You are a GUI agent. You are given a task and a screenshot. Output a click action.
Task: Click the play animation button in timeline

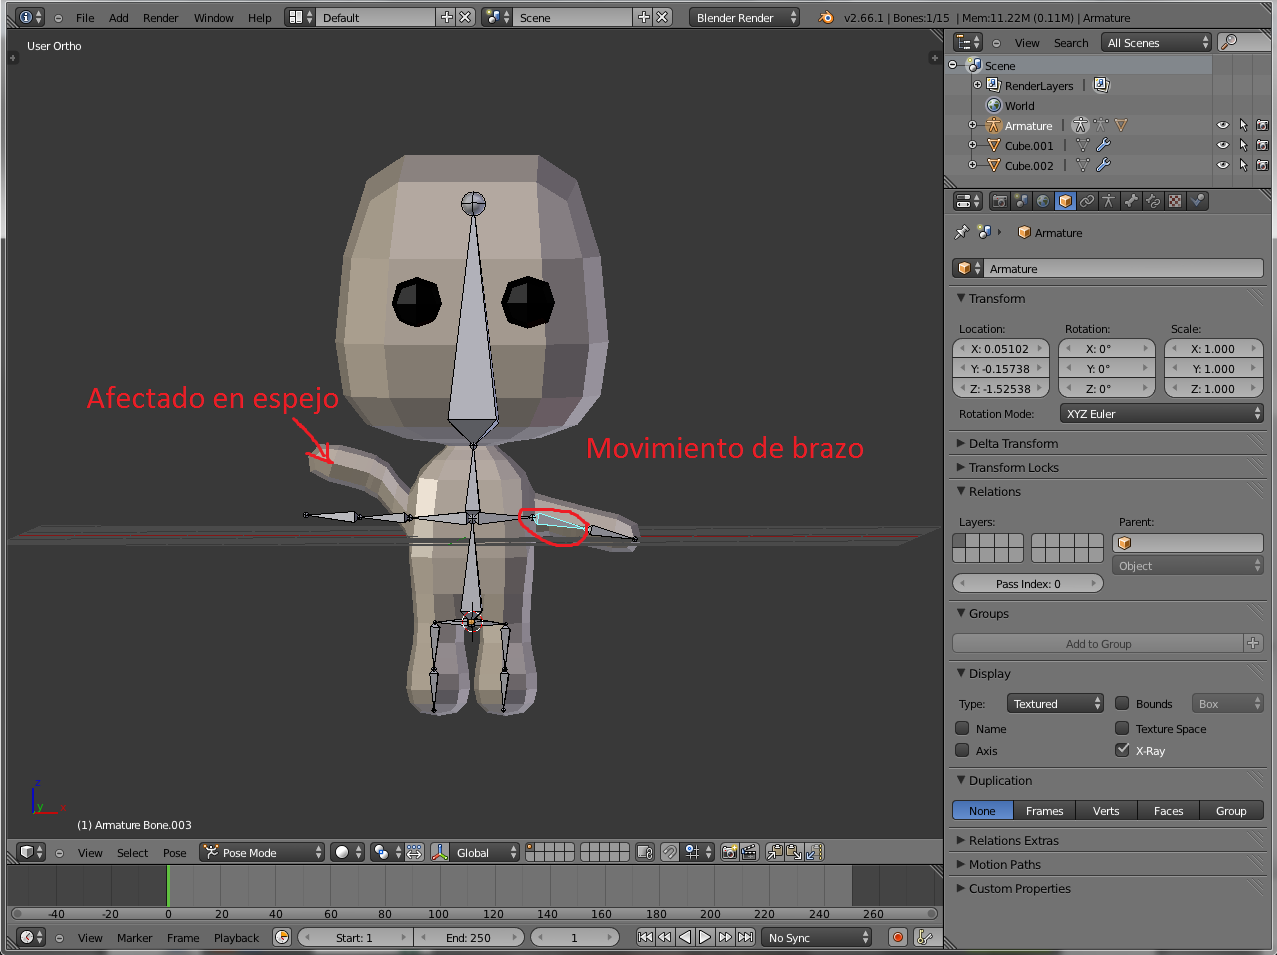[x=705, y=937]
